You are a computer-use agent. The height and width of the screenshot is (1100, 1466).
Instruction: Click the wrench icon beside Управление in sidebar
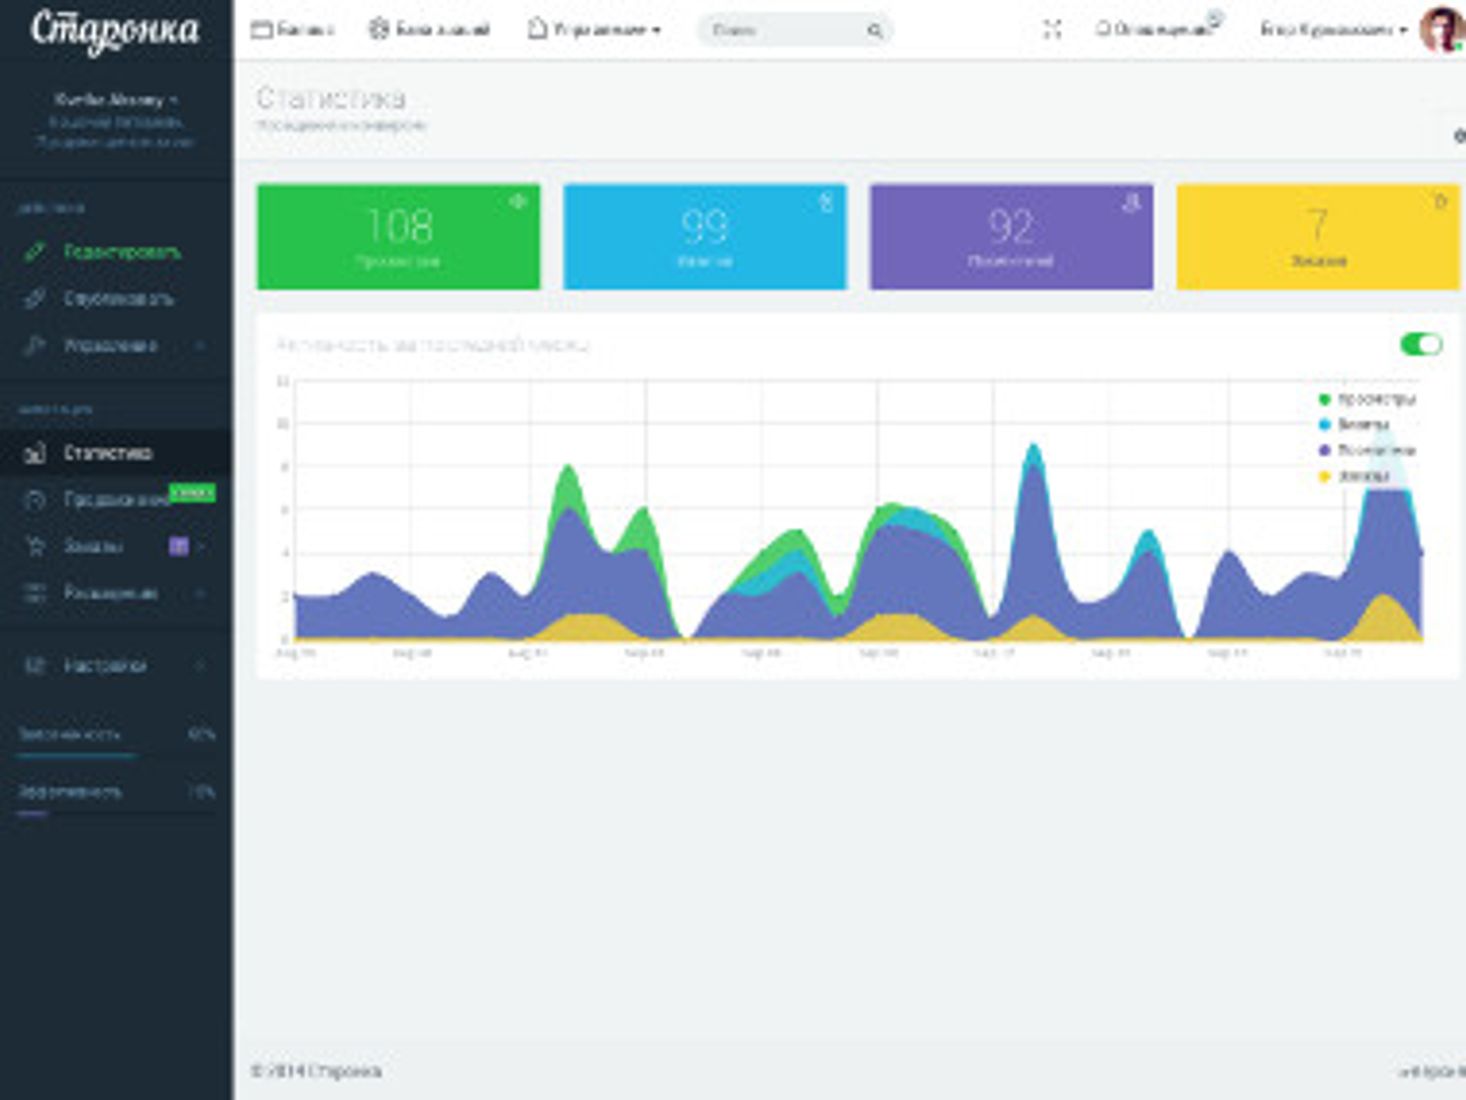point(35,345)
